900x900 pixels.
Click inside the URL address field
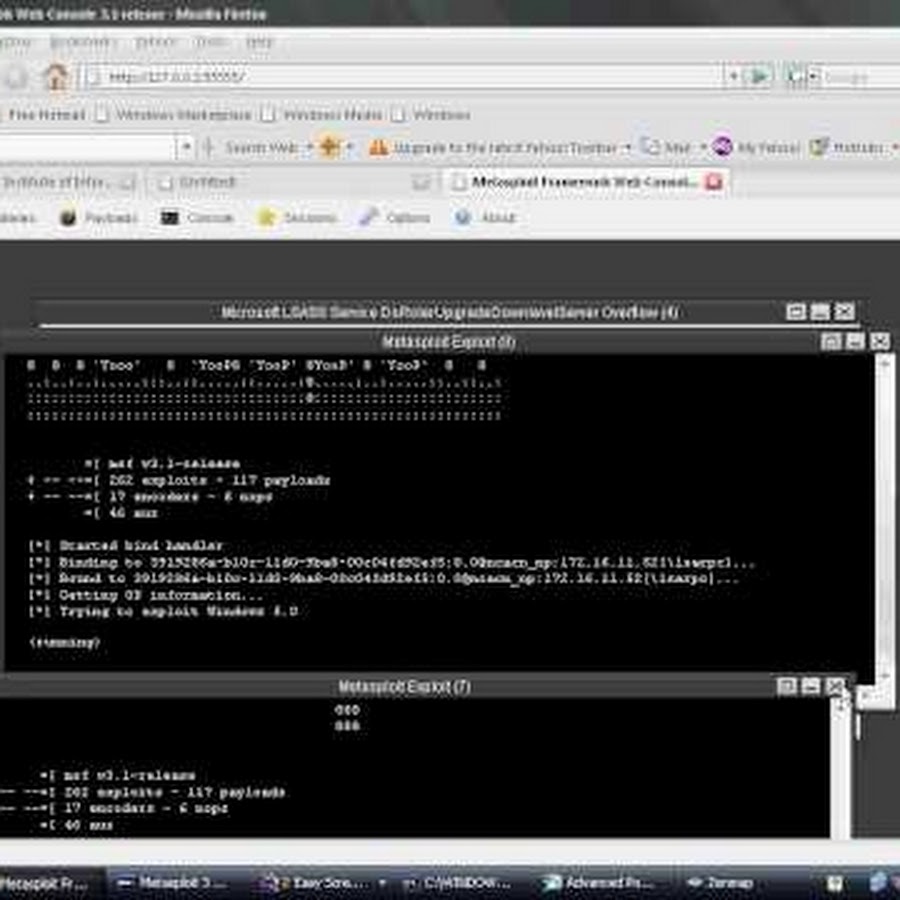click(x=400, y=76)
